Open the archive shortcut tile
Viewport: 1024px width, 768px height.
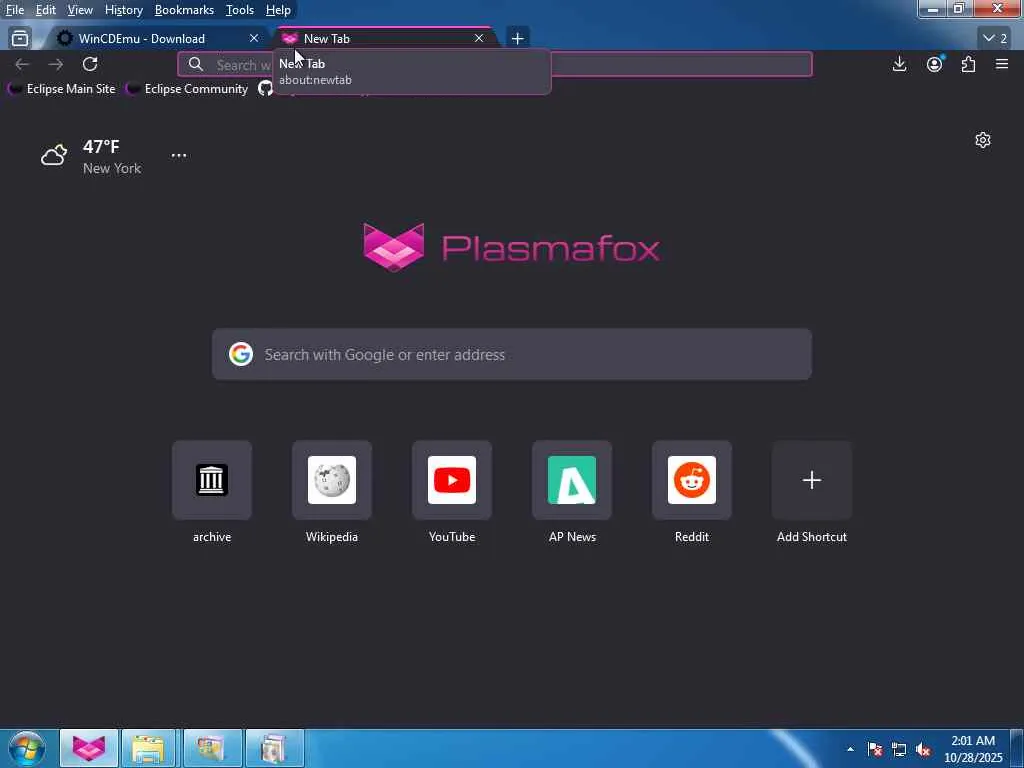[x=212, y=480]
